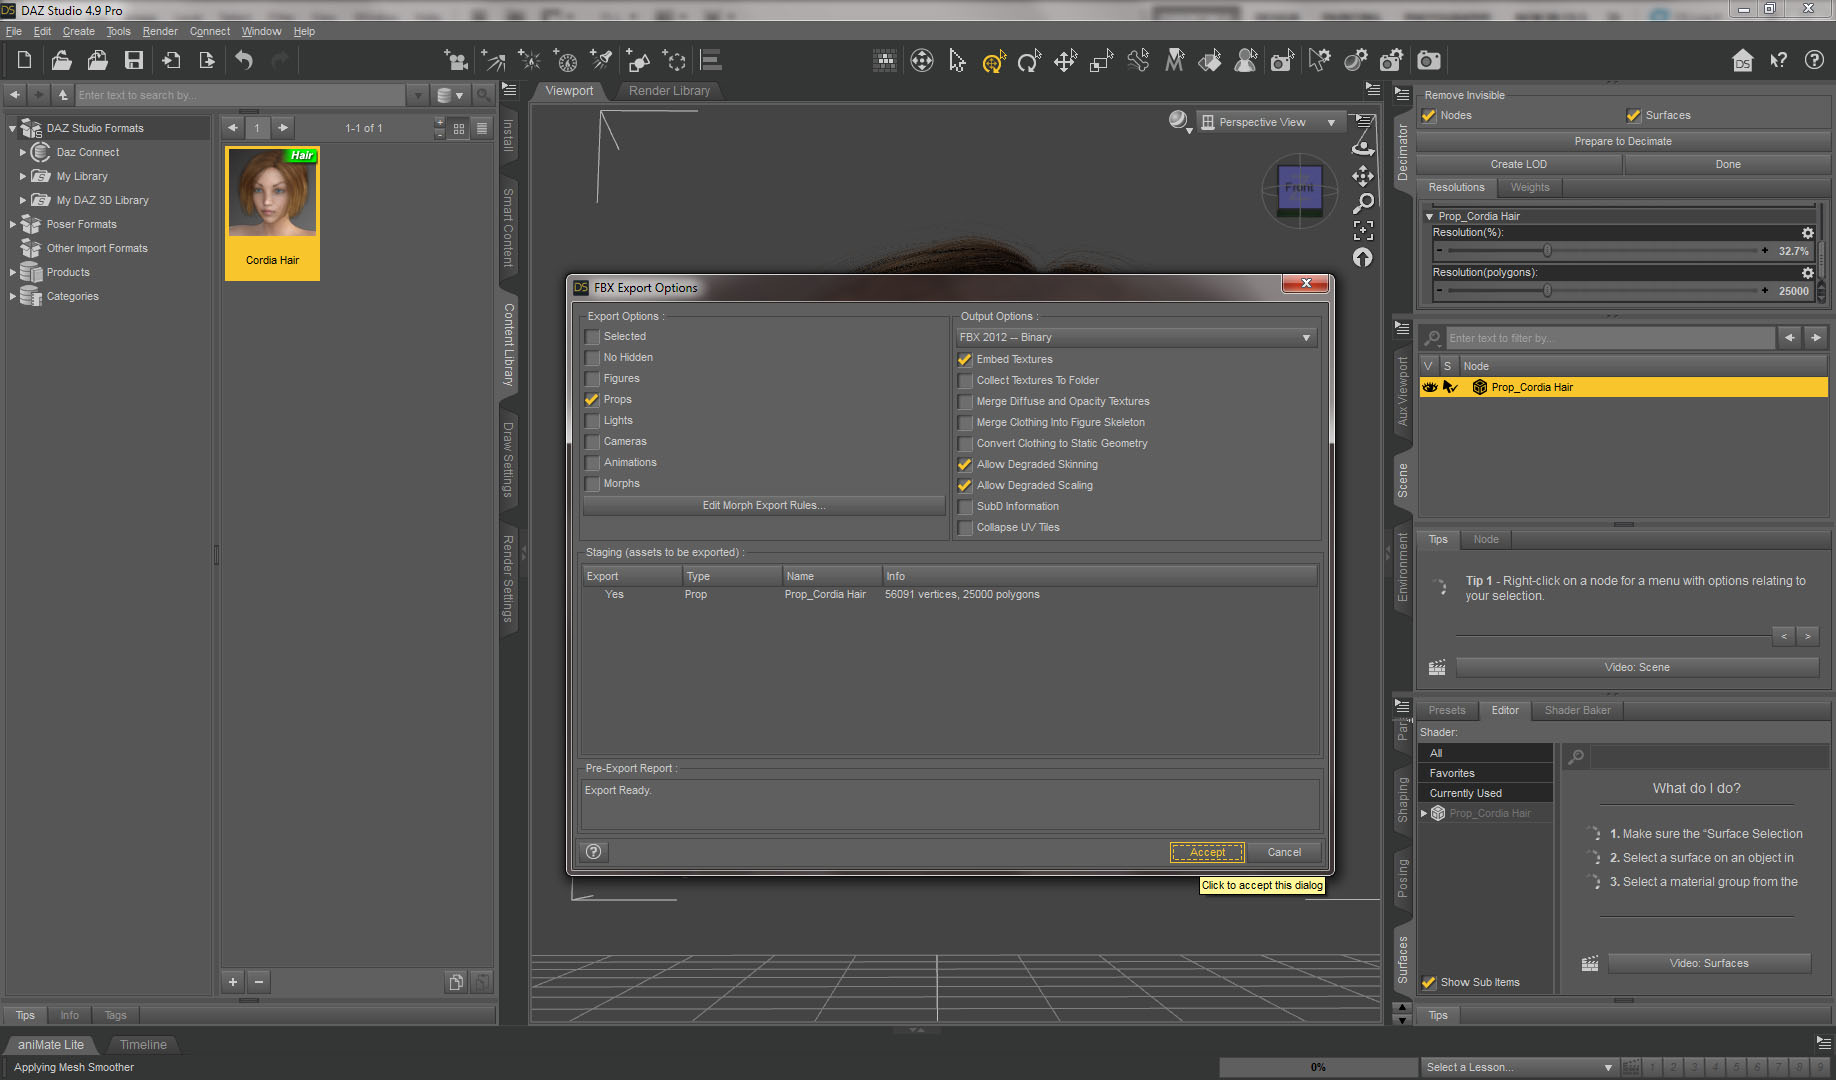1836x1080 pixels.
Task: Click the Cancel button in FBX dialog
Action: [1284, 852]
